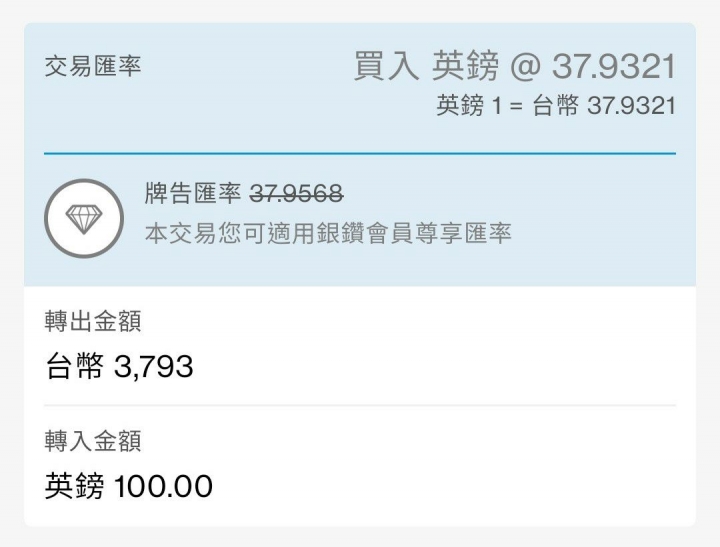
Task: Tap the @ symbol in rate heading
Action: [525, 67]
